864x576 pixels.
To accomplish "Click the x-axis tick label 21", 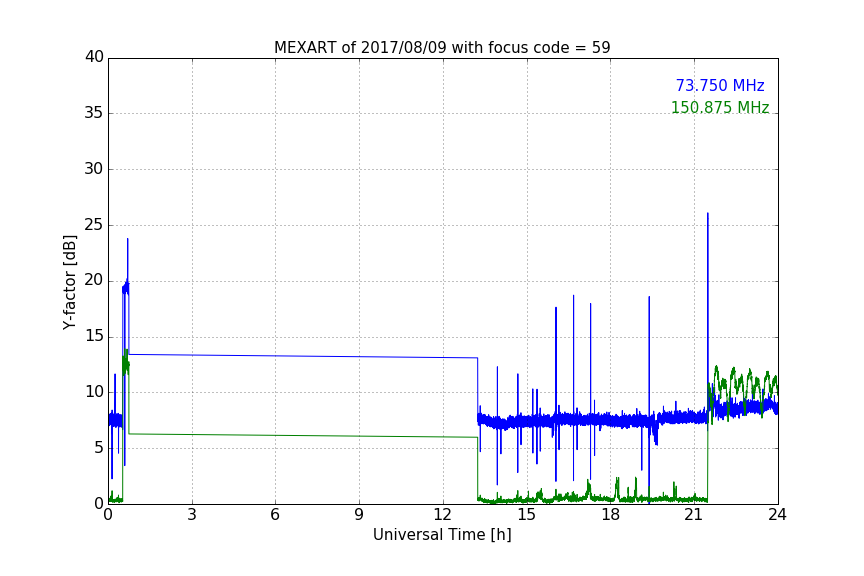I will pyautogui.click(x=694, y=515).
